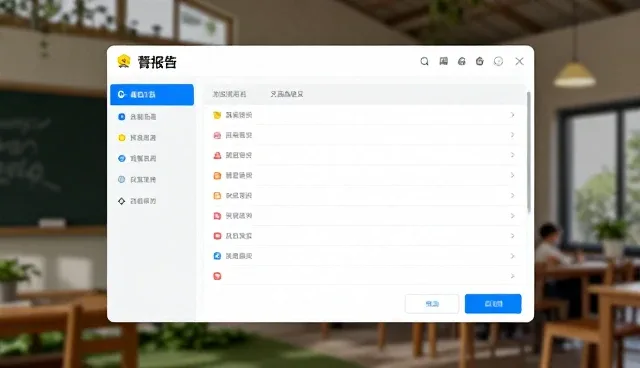Switch to the second tab above the list
This screenshot has width=640, height=368.
pos(287,94)
